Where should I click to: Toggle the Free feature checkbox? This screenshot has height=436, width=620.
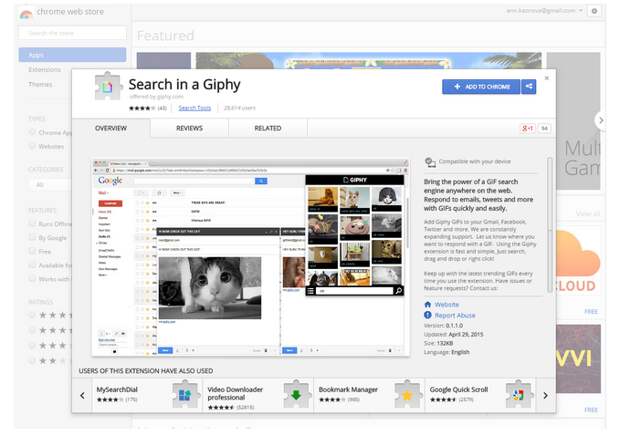pyautogui.click(x=32, y=251)
